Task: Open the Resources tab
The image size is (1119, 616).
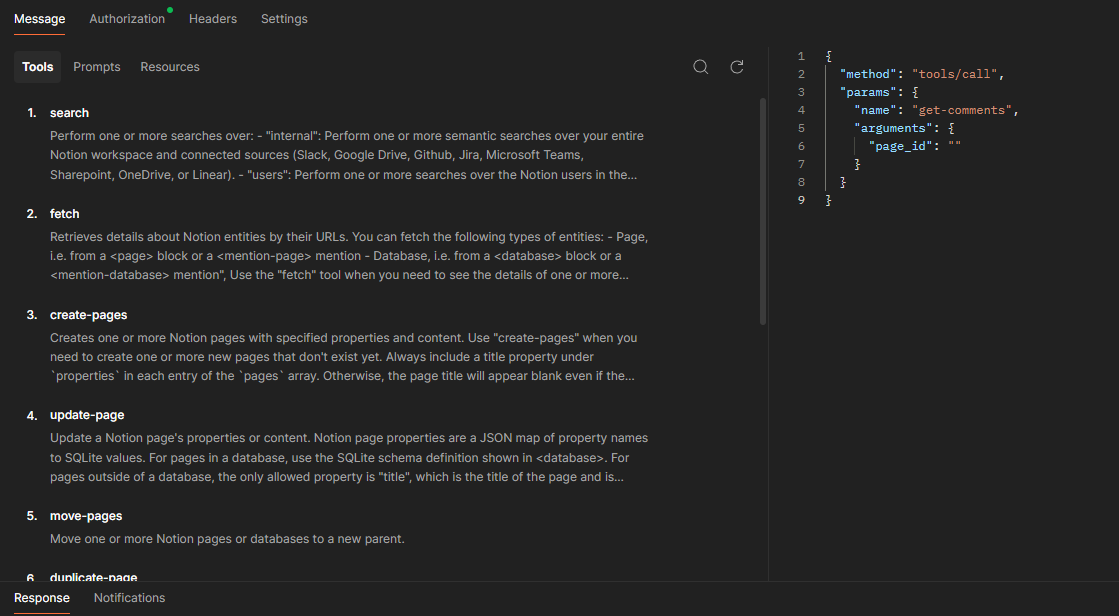Action: pyautogui.click(x=169, y=66)
